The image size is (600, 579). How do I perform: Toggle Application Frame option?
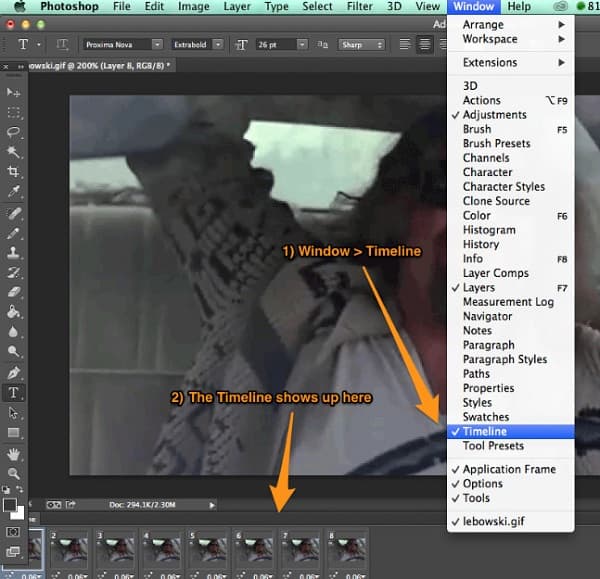click(510, 470)
